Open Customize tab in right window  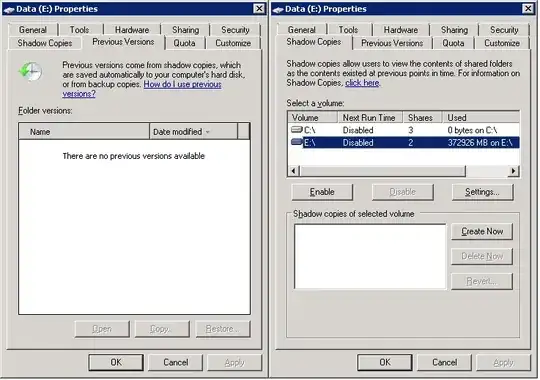tap(502, 43)
